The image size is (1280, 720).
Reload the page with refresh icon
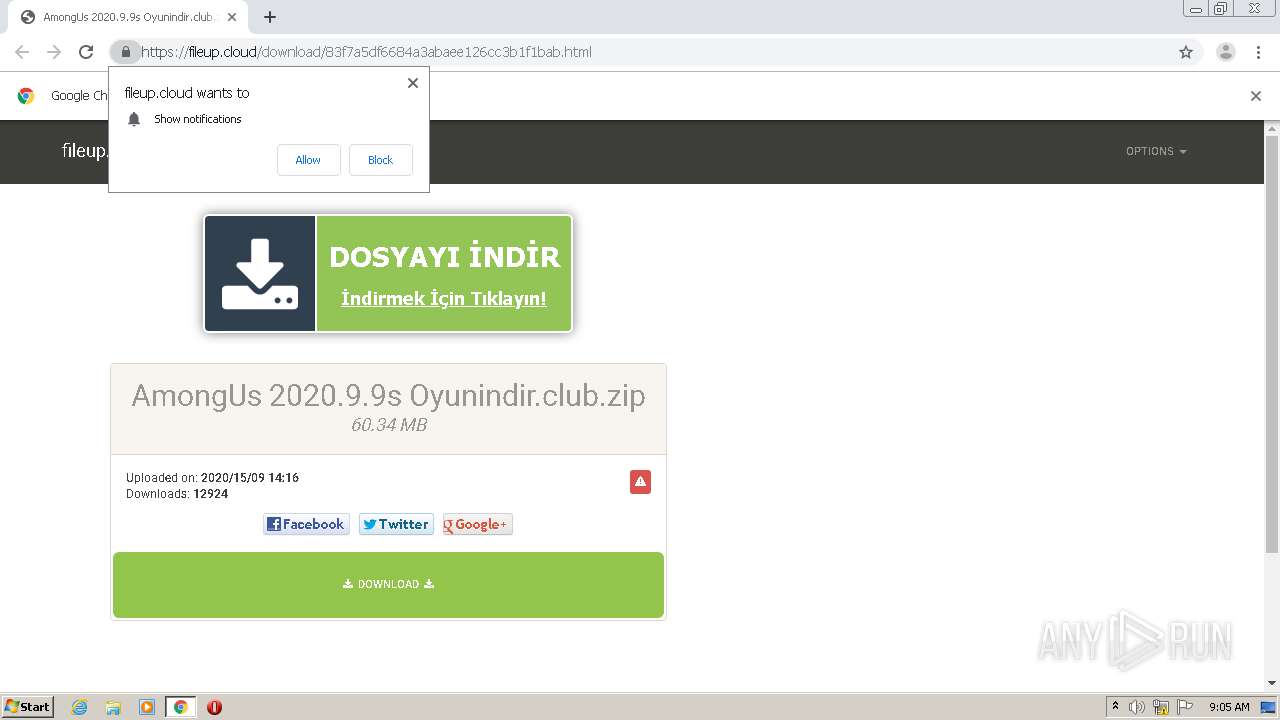click(x=86, y=52)
